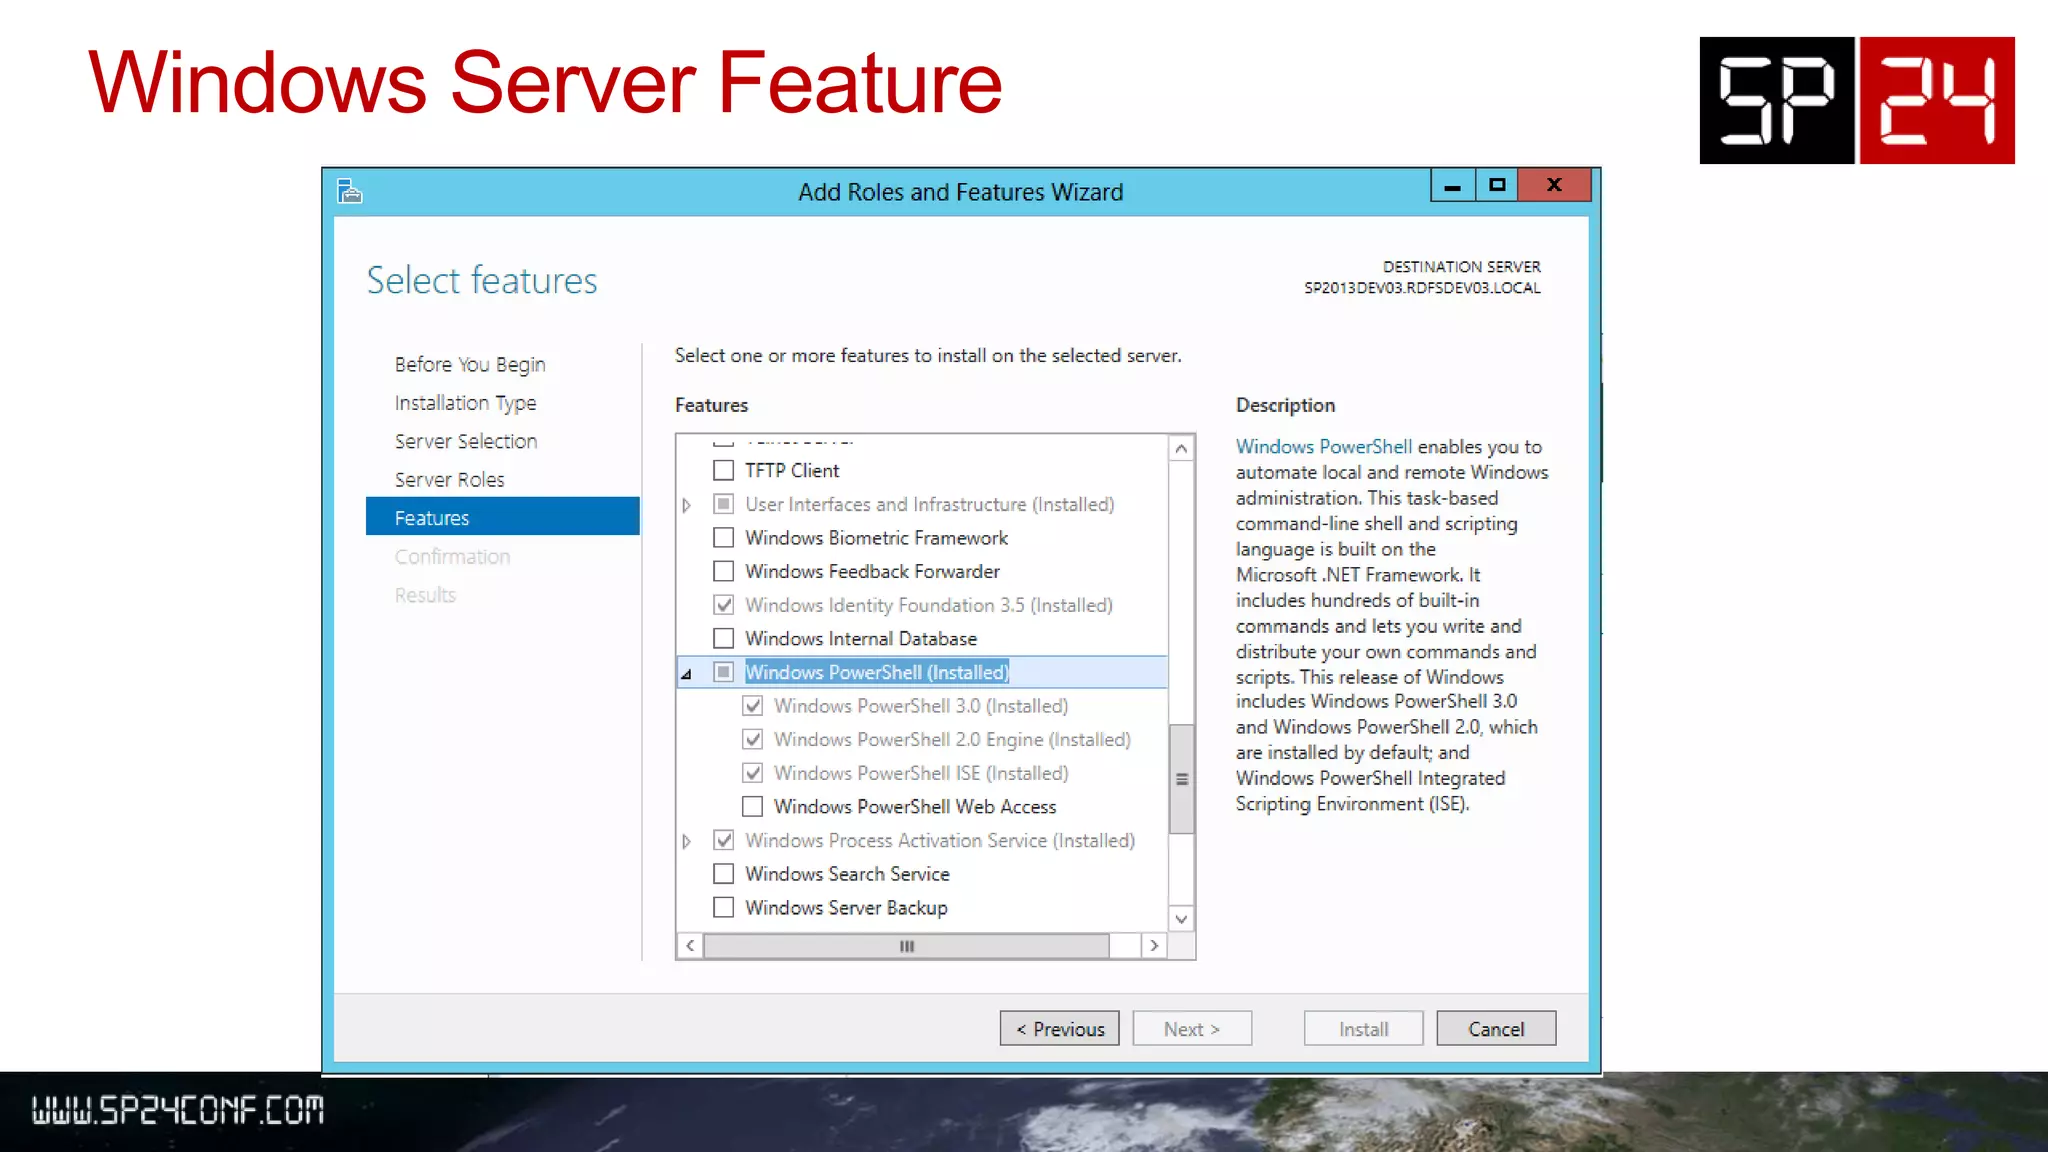The width and height of the screenshot is (2048, 1152).
Task: Check the TFTP Client feature
Action: [x=723, y=470]
